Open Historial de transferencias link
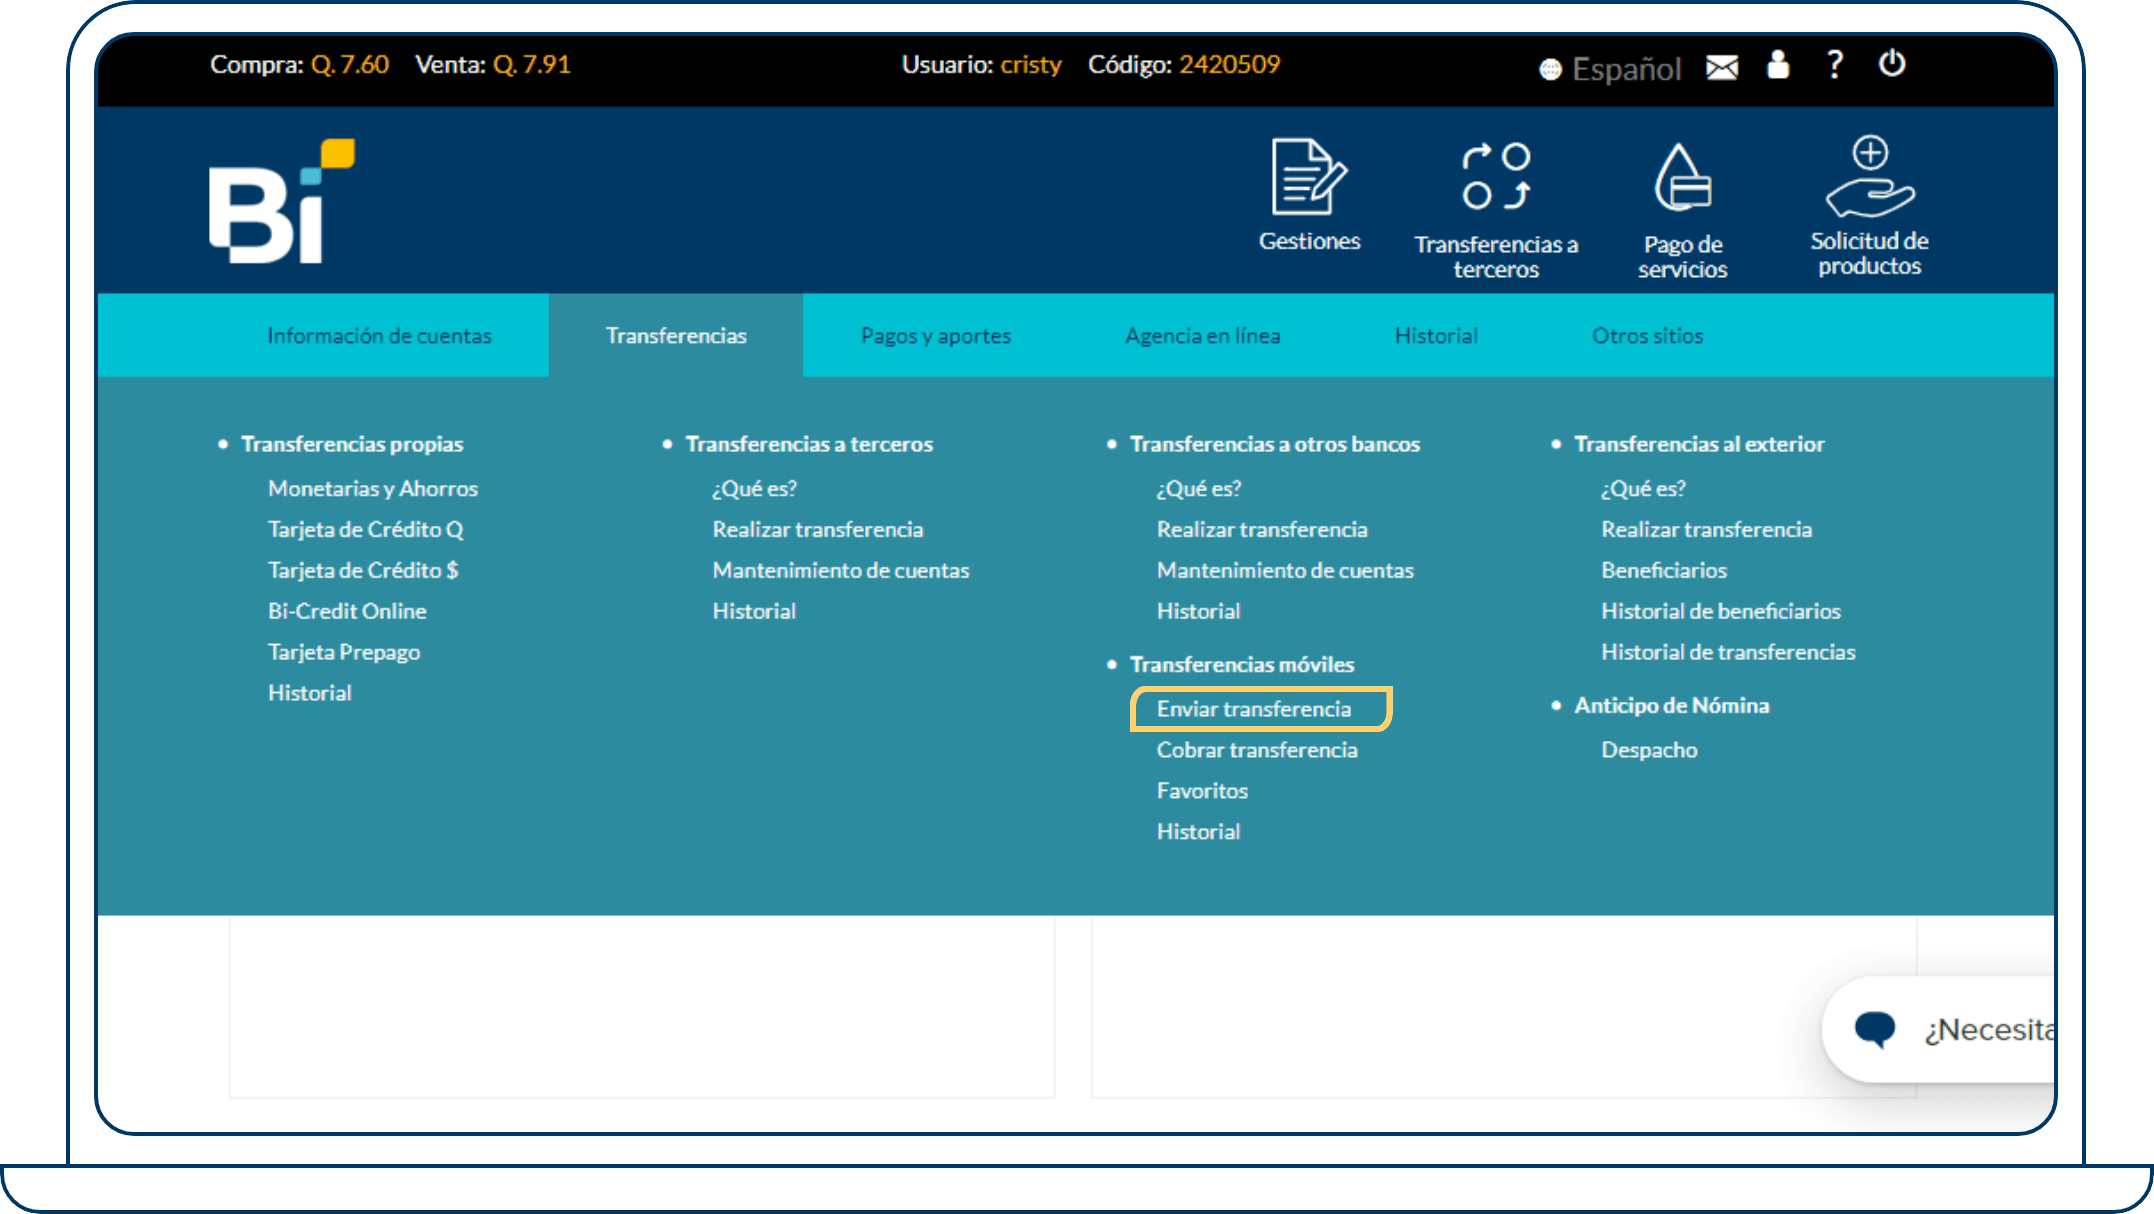This screenshot has height=1214, width=2154. (x=1728, y=652)
